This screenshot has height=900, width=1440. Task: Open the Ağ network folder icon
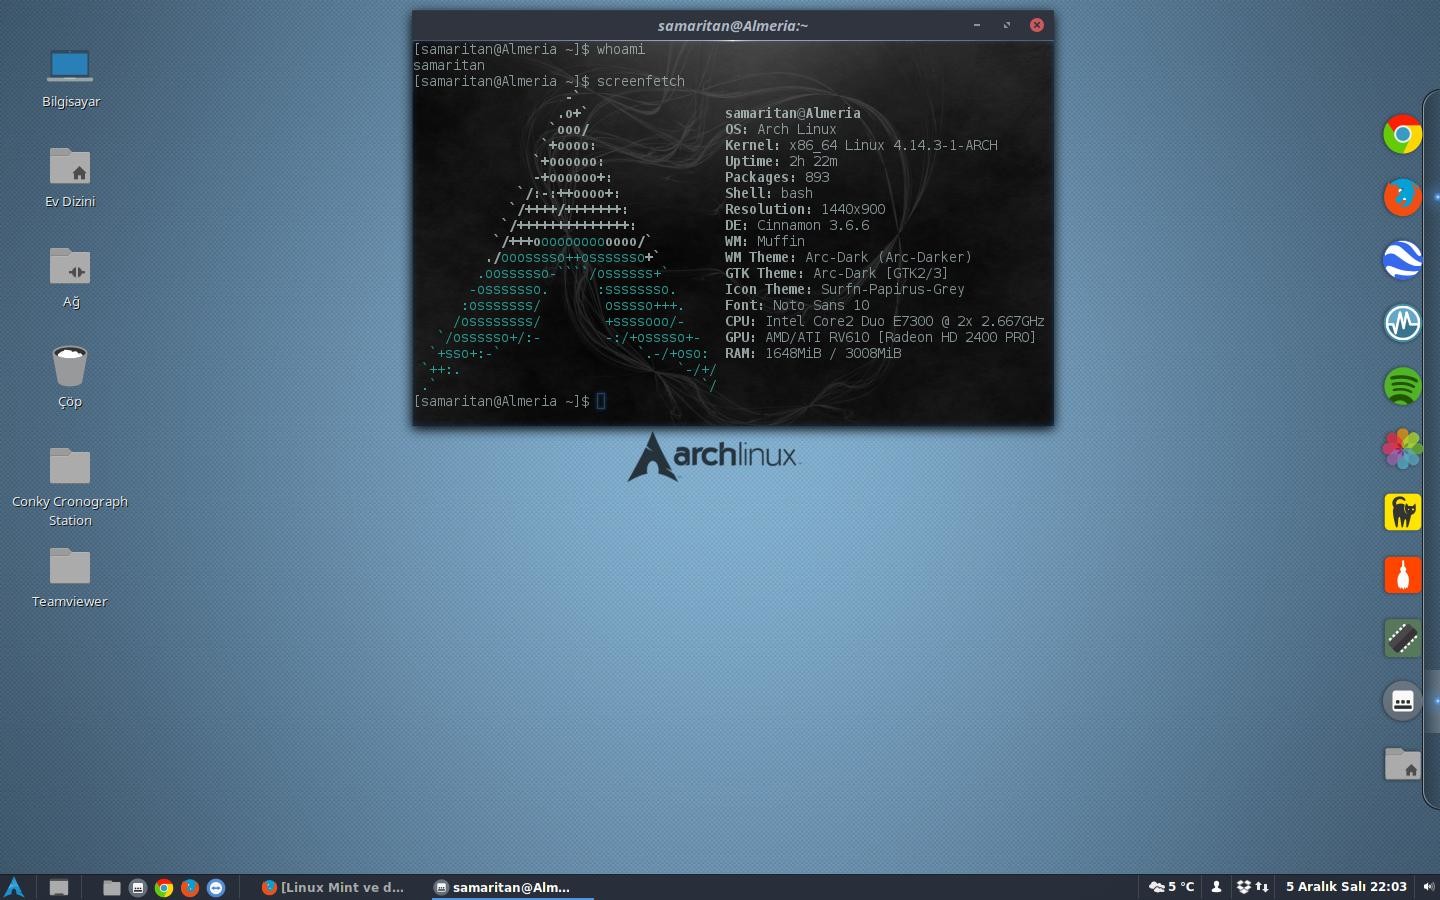(70, 278)
